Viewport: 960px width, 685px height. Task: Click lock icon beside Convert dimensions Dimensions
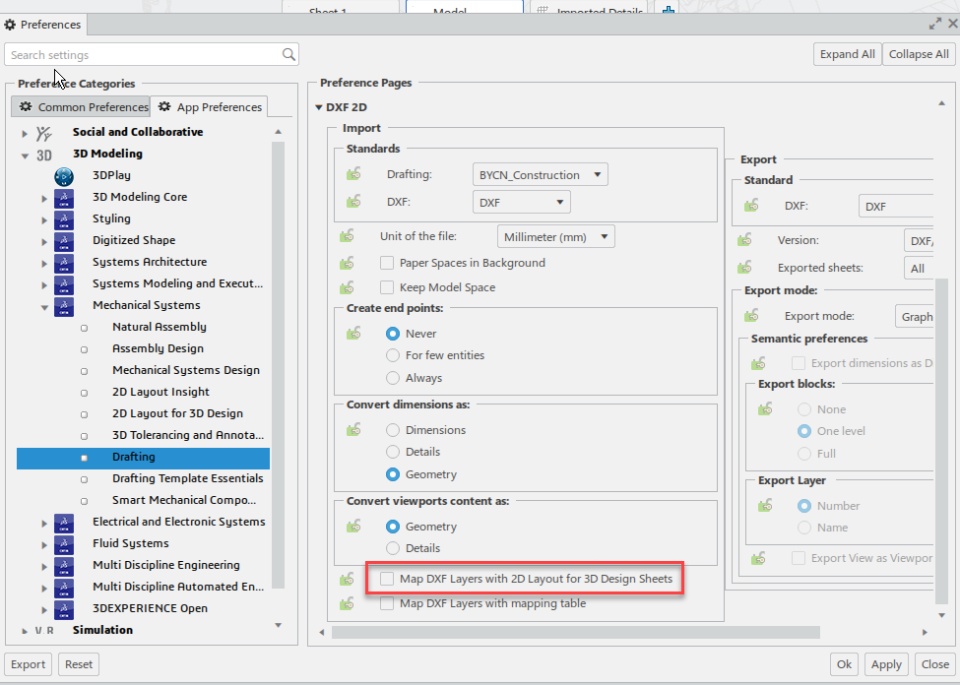353,430
